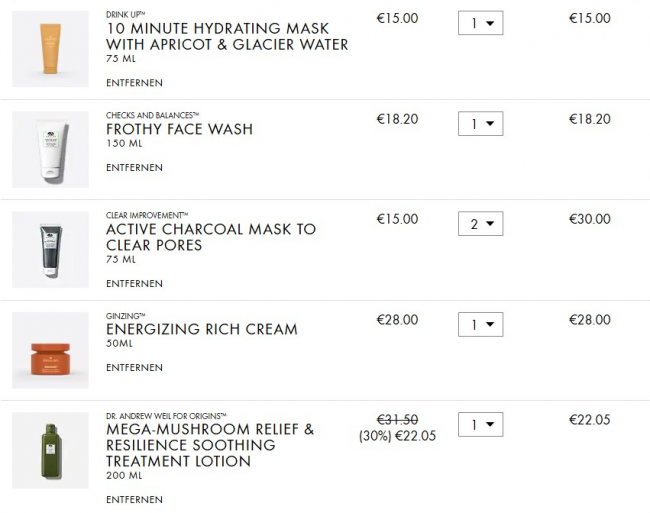The height and width of the screenshot is (513, 650).
Task: Open the apricot hydrating mask product thumbnail
Action: (50, 49)
